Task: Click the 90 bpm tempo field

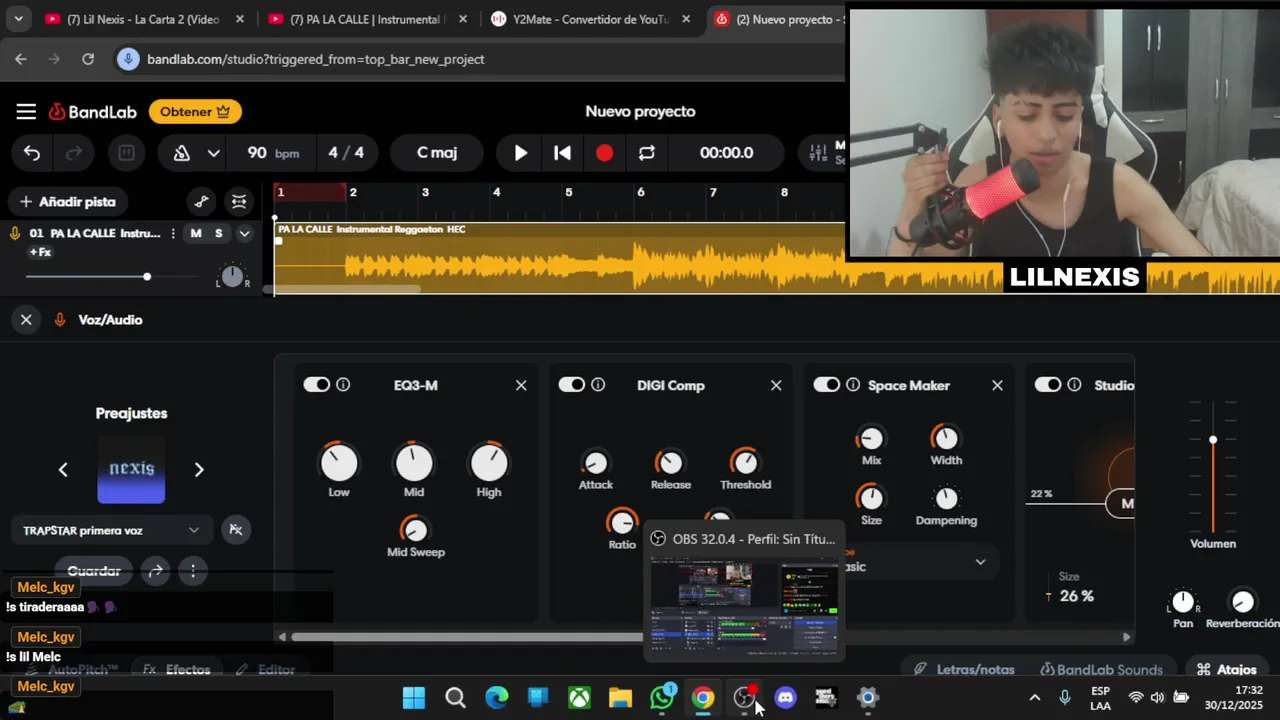Action: coord(273,153)
